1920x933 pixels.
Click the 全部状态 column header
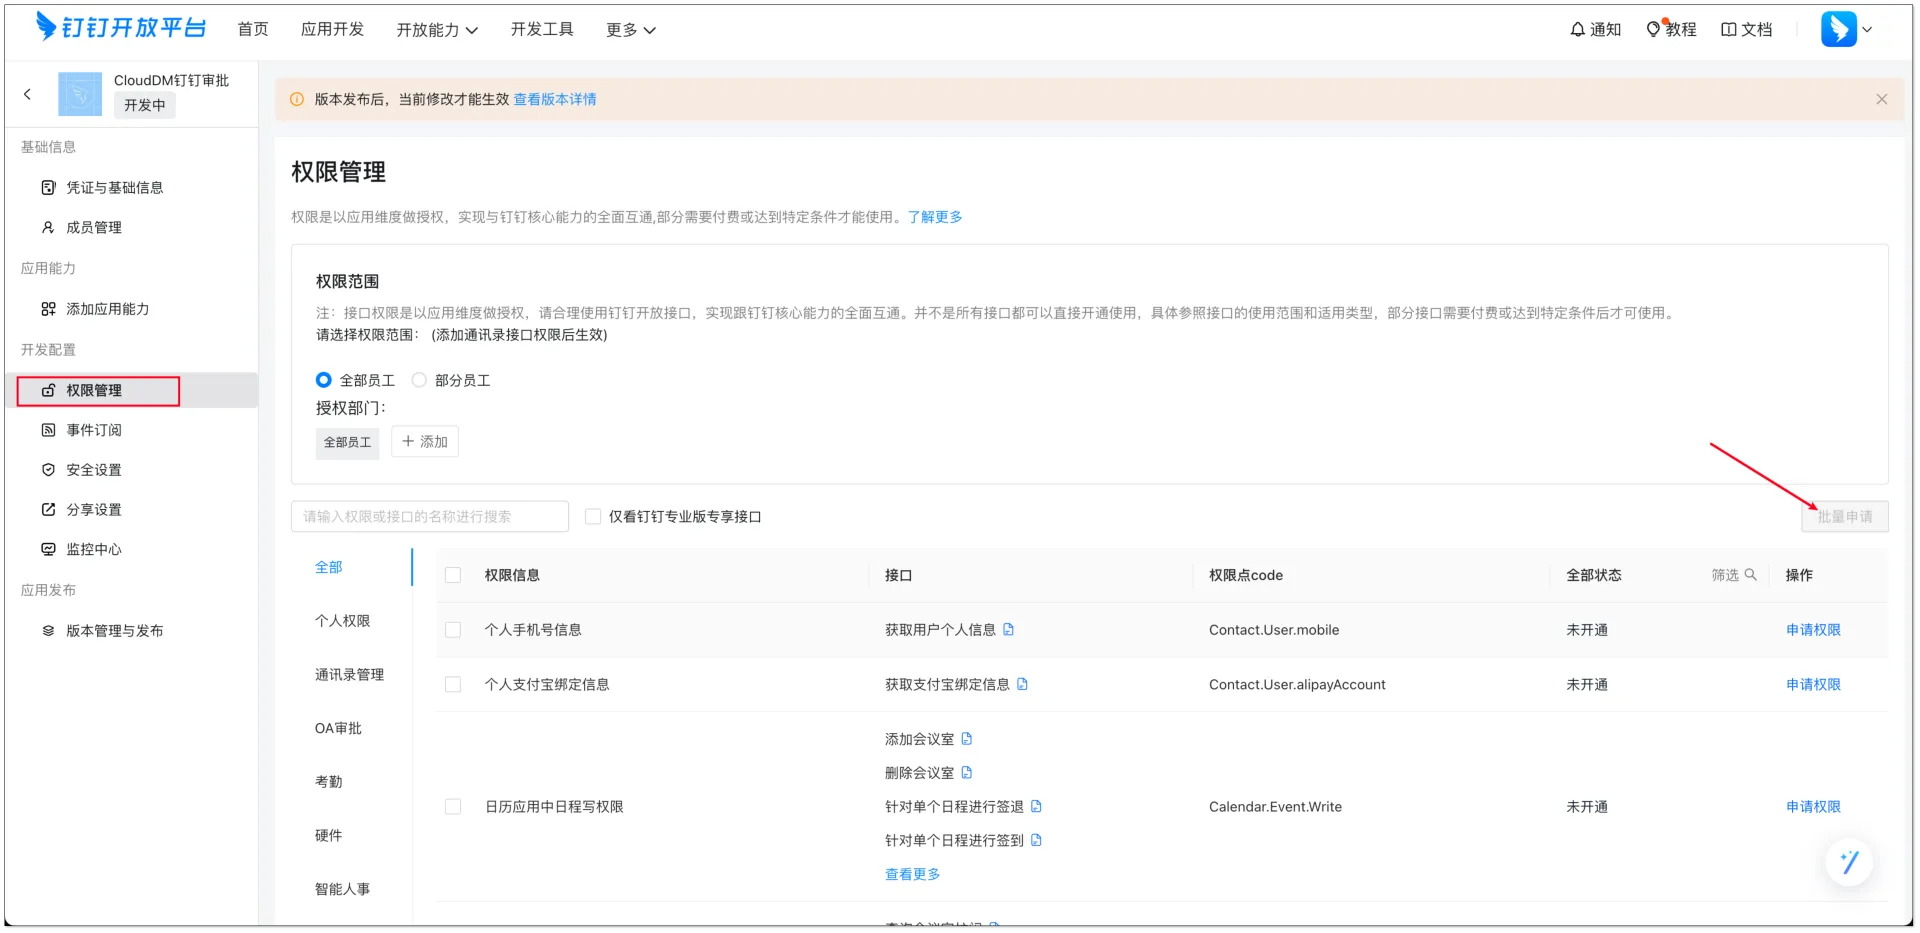tap(1594, 575)
